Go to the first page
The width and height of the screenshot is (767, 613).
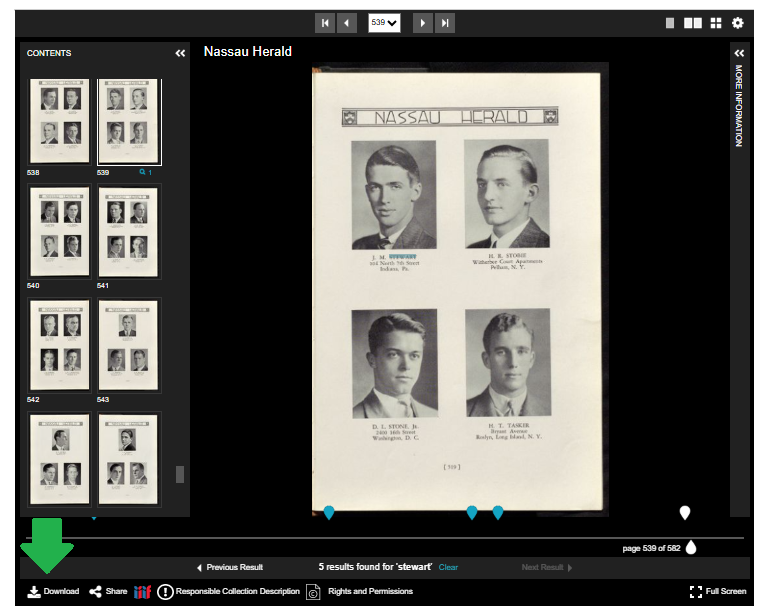coord(325,23)
